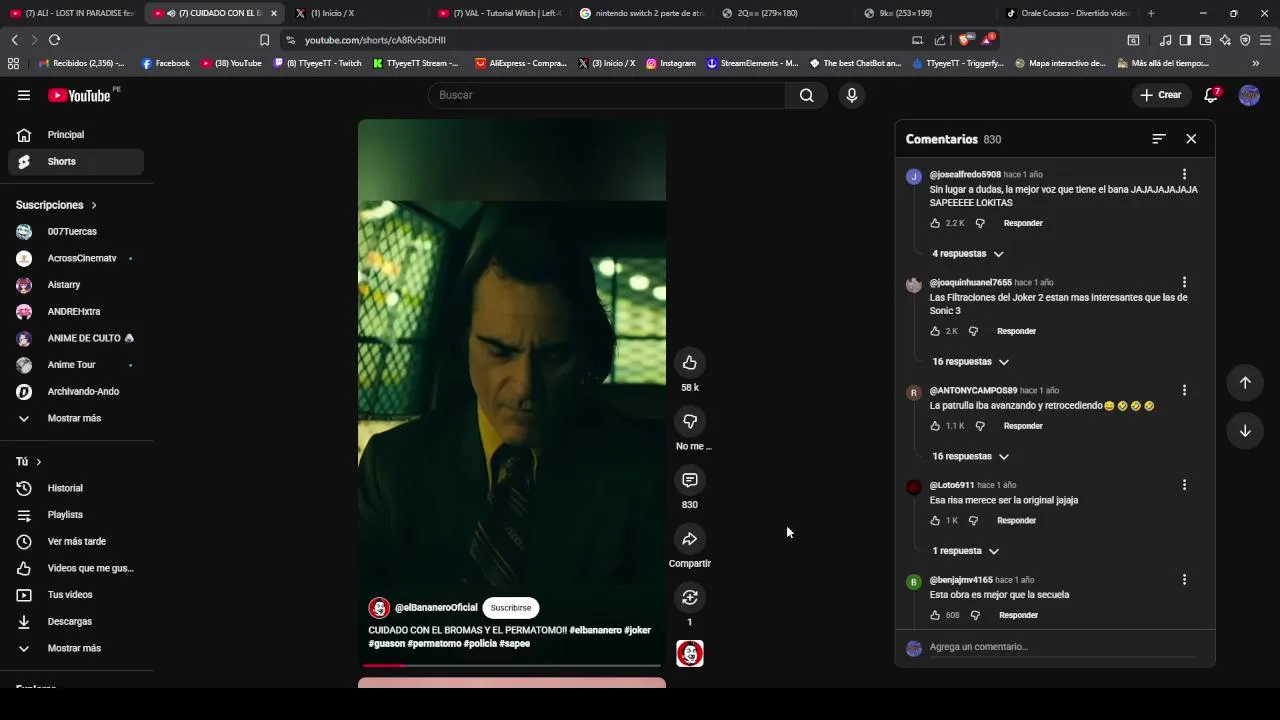The width and height of the screenshot is (1280, 720).
Task: Like @benjajmv4165's comment
Action: click(x=935, y=615)
